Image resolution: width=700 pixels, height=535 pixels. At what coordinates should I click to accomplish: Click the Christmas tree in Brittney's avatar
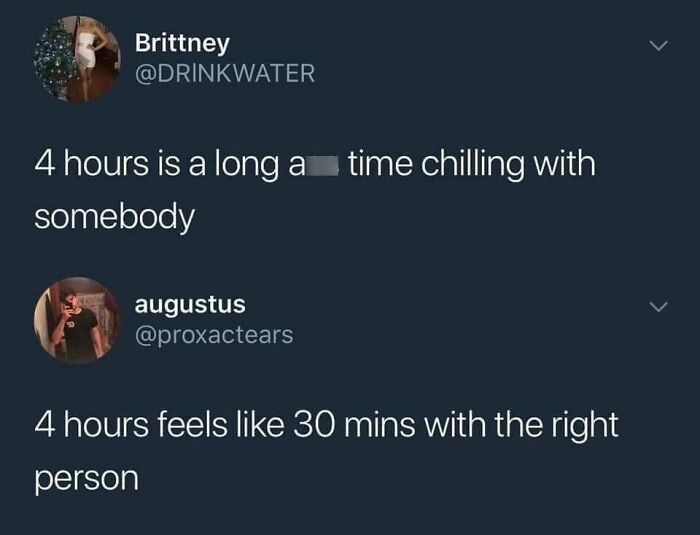(x=54, y=58)
